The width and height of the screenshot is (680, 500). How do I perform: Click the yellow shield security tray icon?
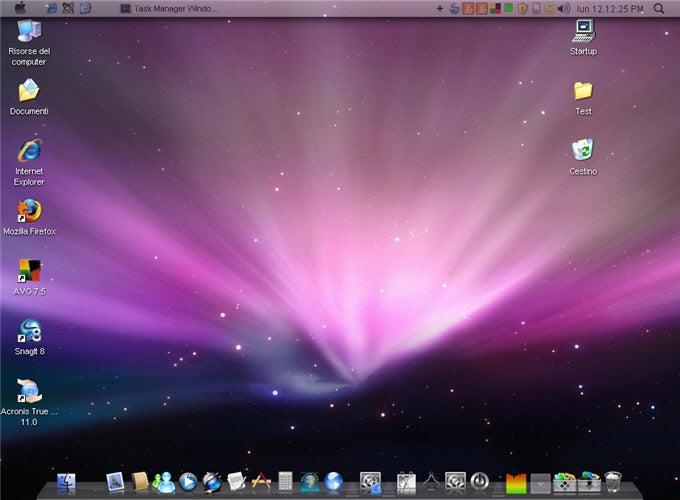(x=523, y=8)
